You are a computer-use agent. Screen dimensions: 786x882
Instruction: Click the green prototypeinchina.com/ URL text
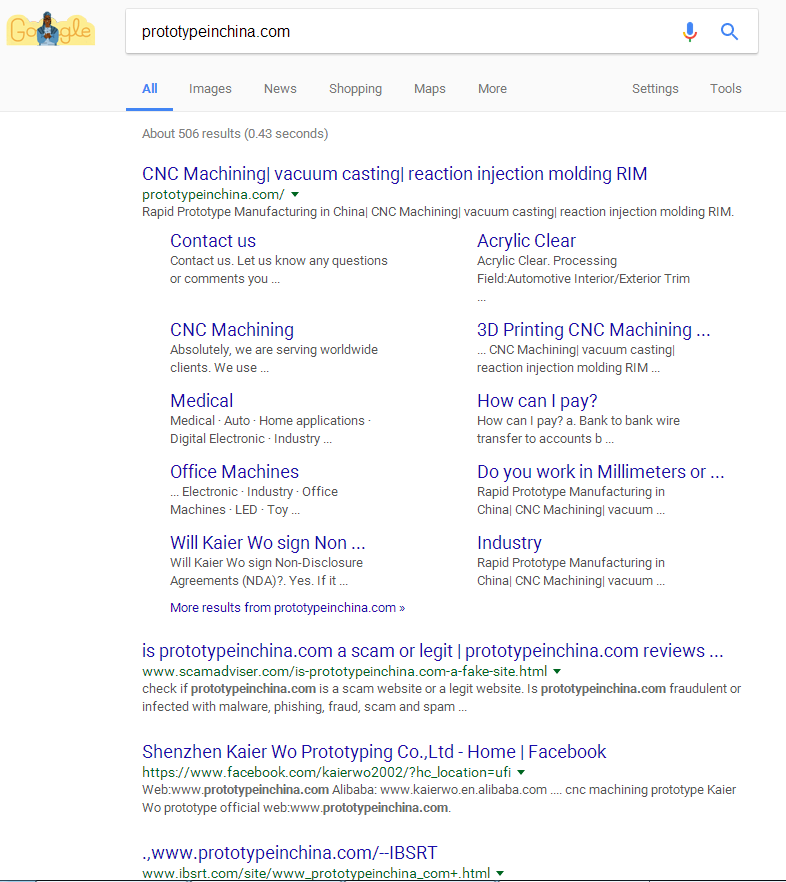point(213,195)
